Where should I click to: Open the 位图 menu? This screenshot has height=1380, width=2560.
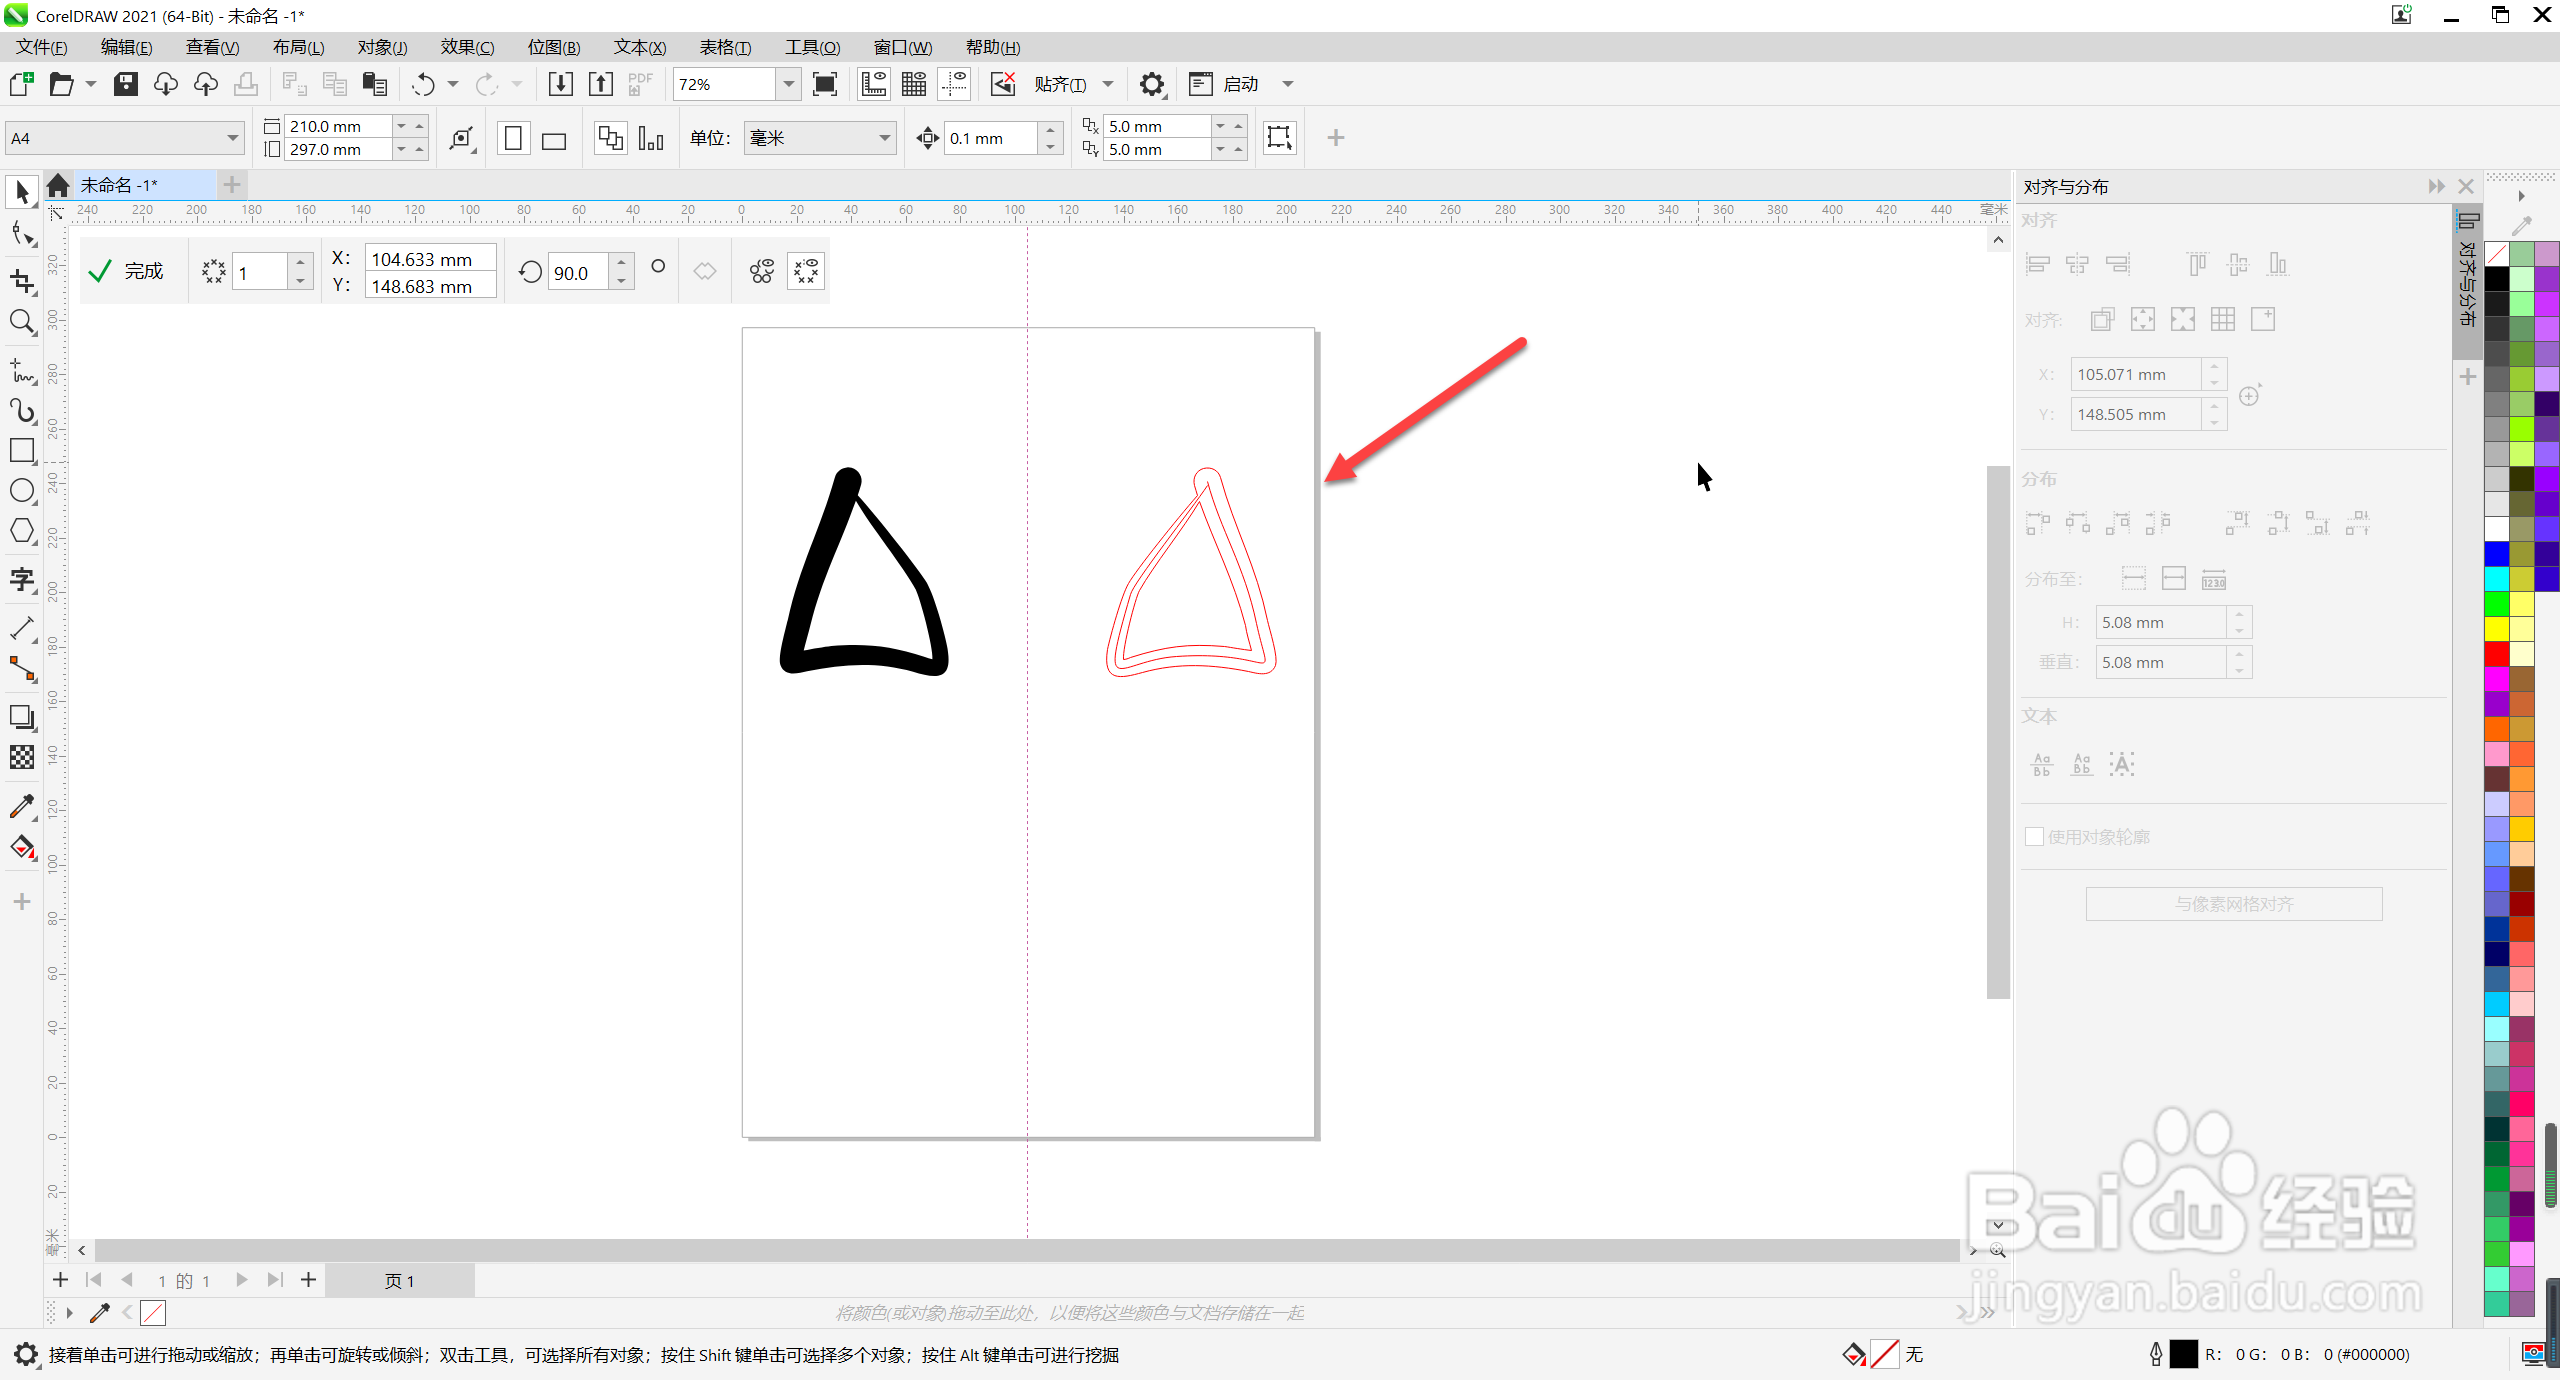554,47
